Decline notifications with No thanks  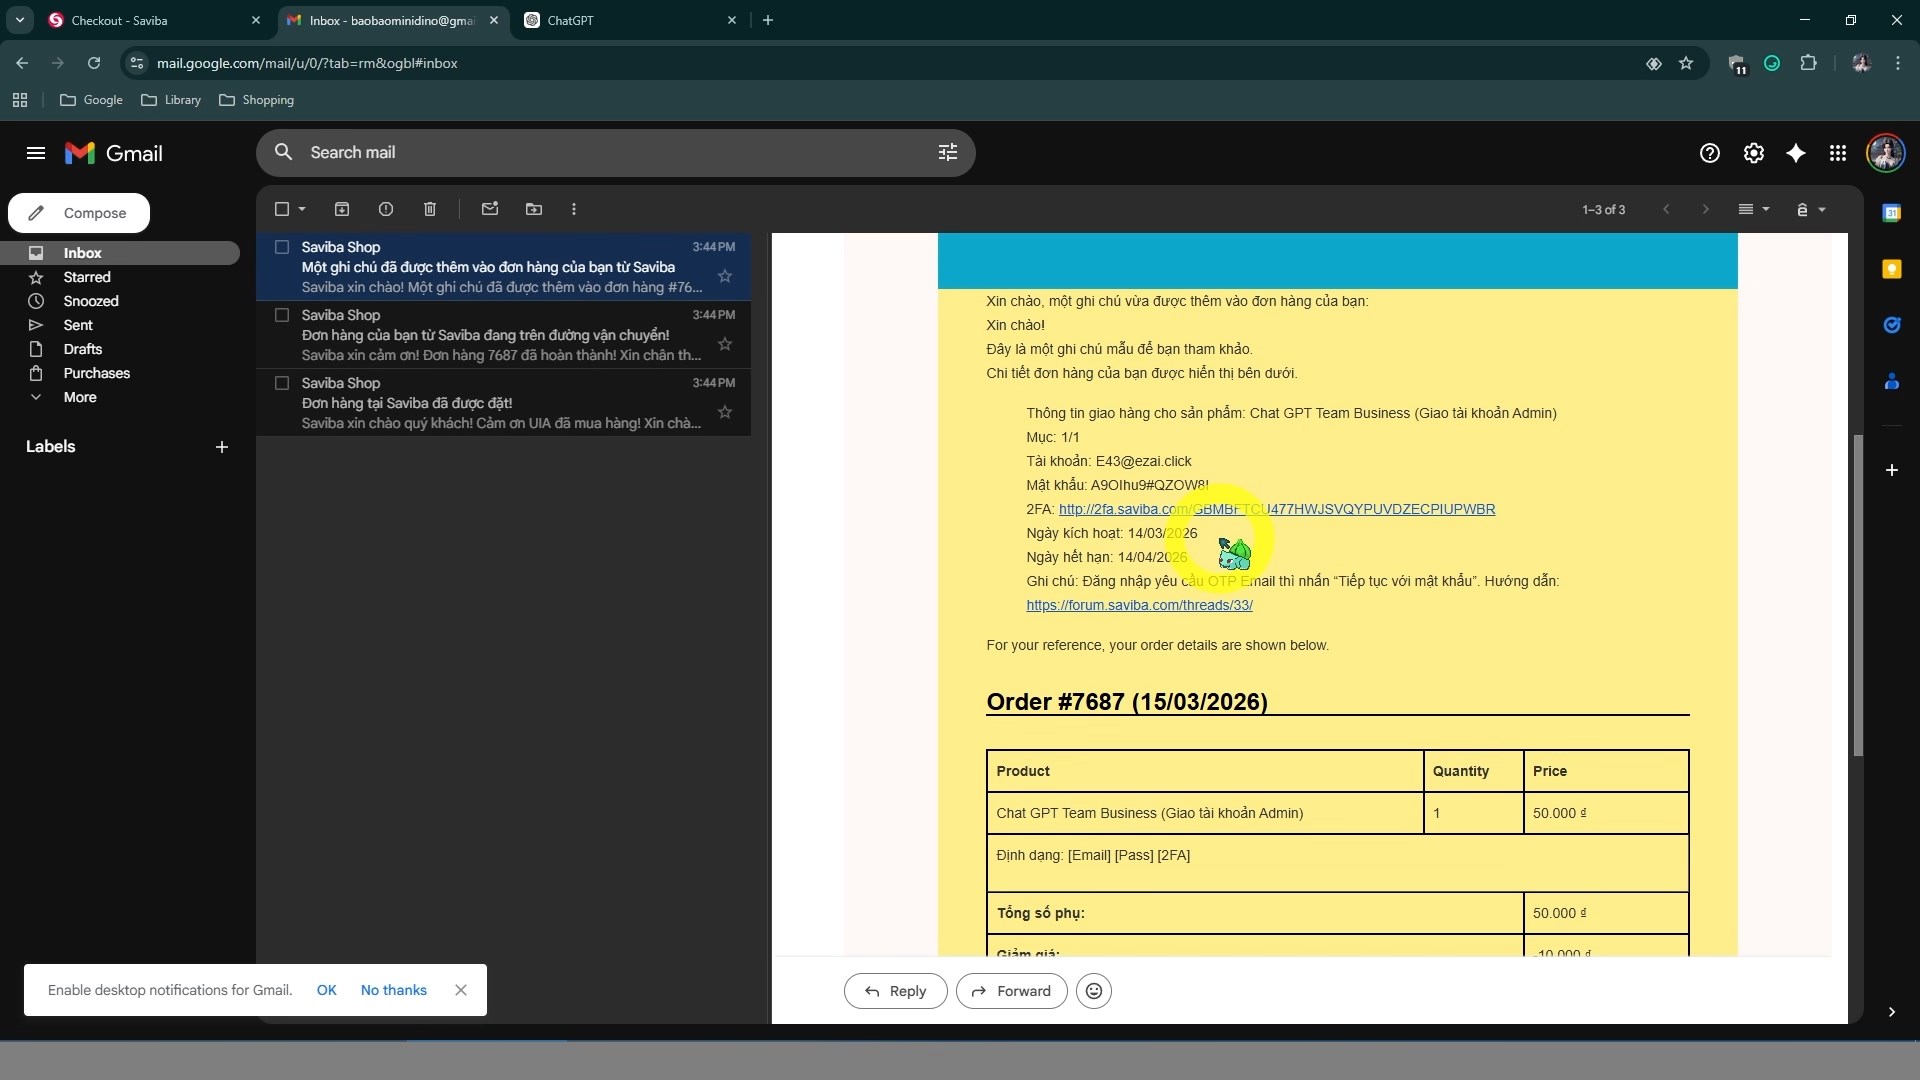click(x=394, y=990)
